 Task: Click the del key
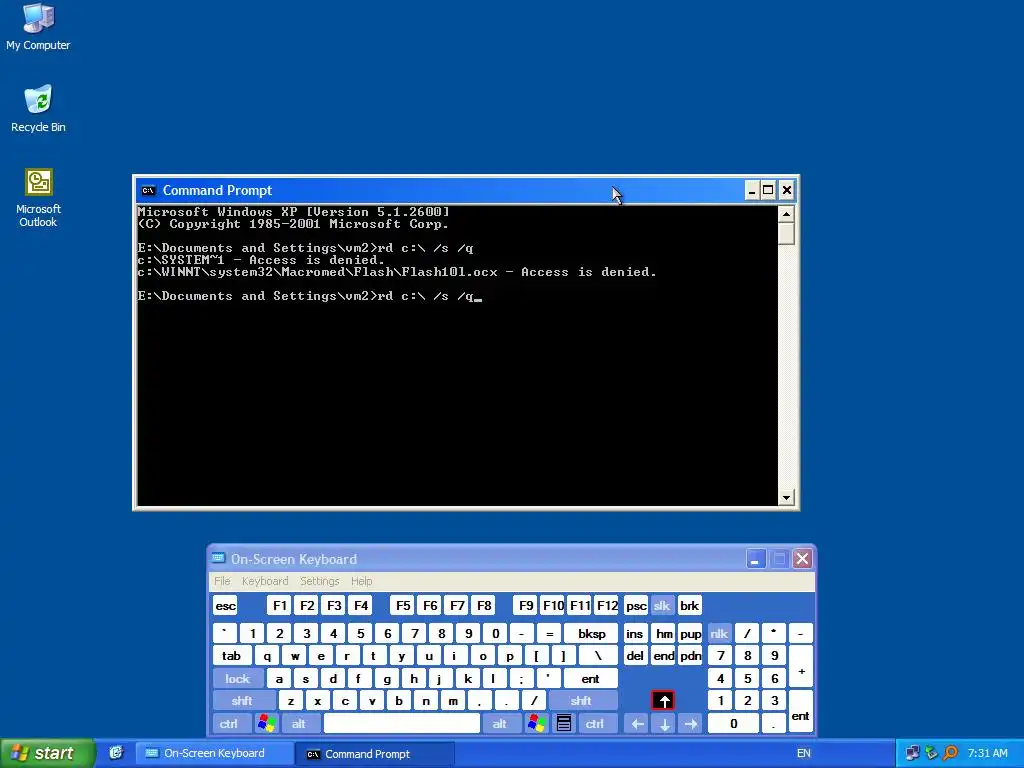635,656
